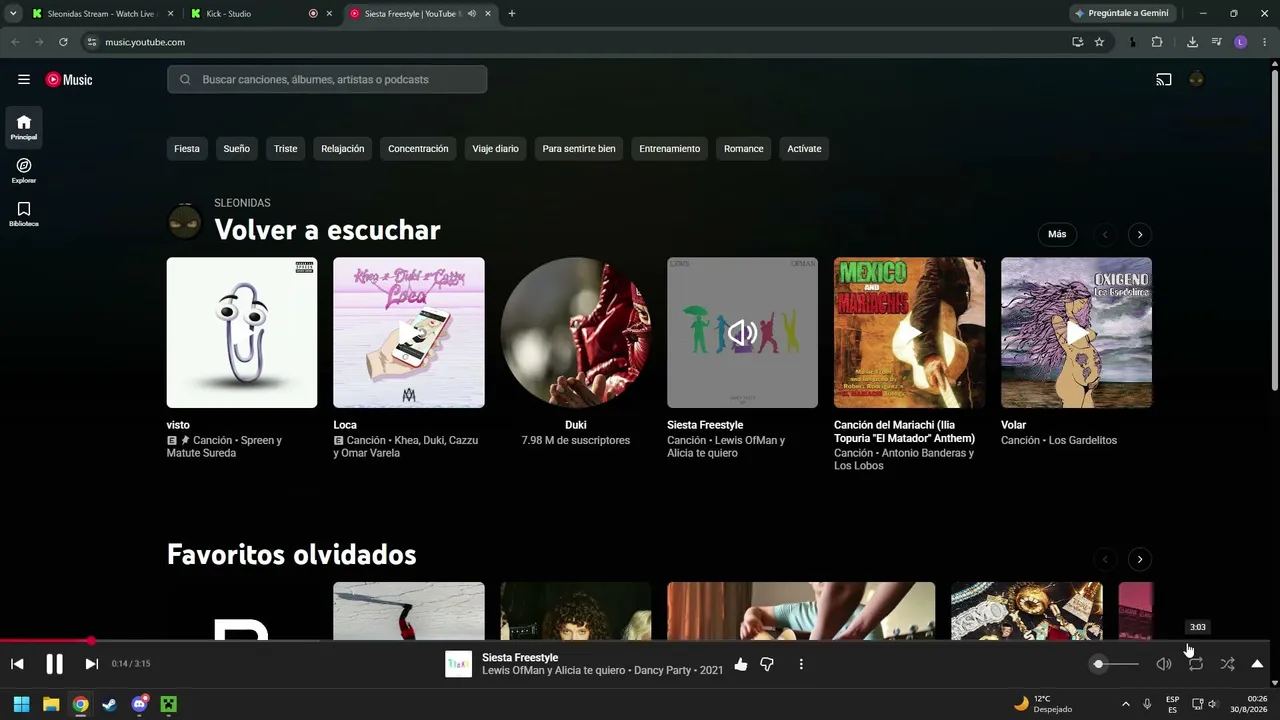Open the Lewis OfMan artist link under Siesta Freestyle card
The height and width of the screenshot is (720, 1280).
745,440
